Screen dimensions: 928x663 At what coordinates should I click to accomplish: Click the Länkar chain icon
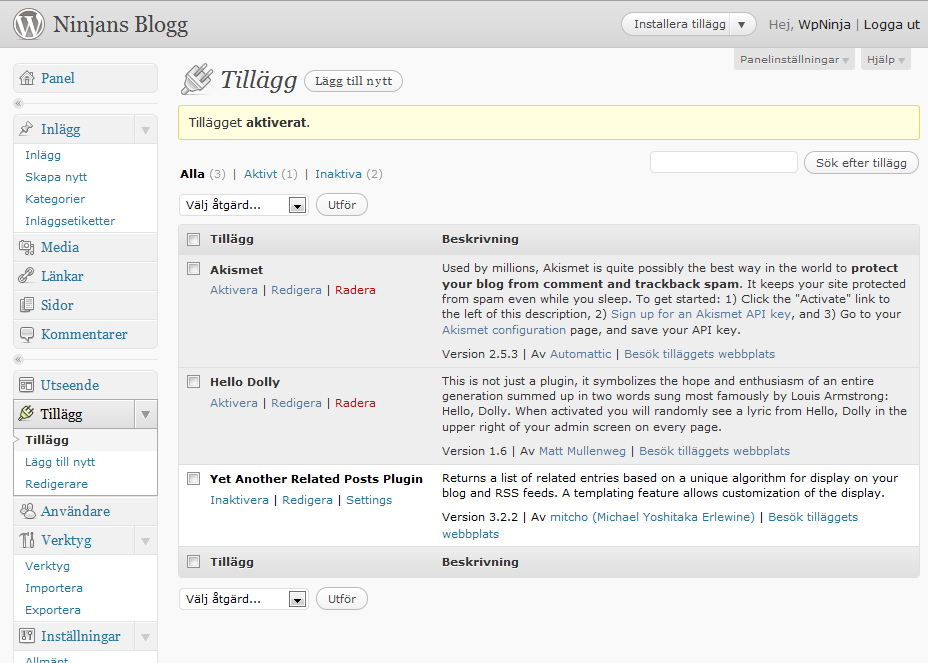point(27,276)
